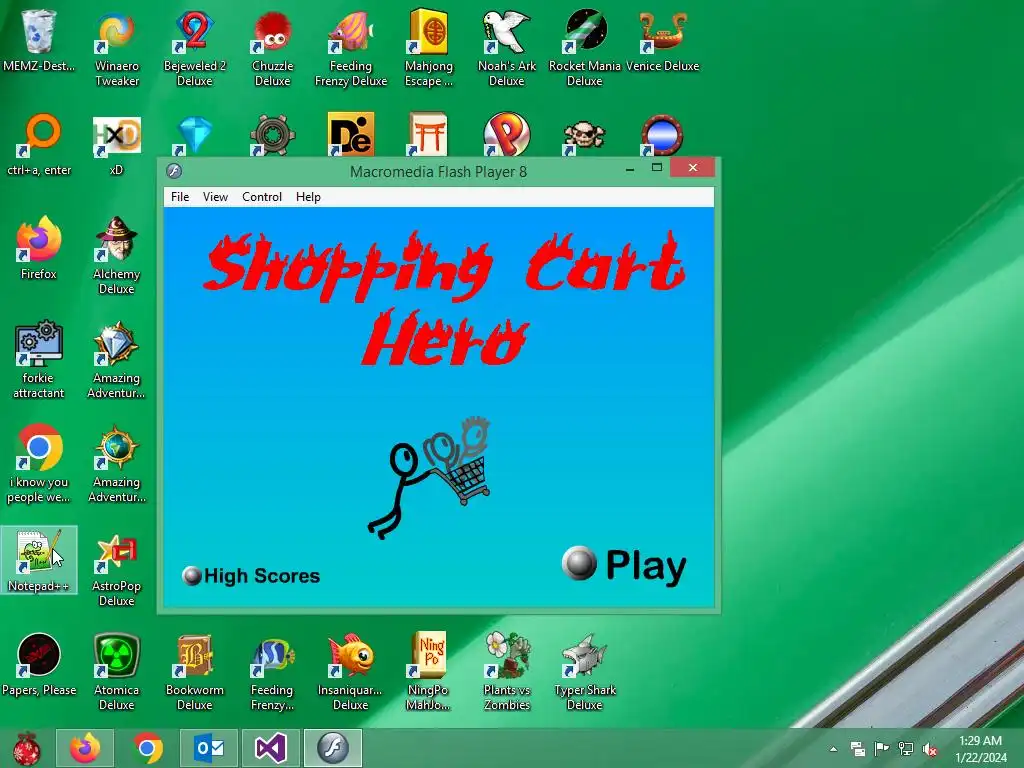Select the yellow 'De' desktop shortcut
Screen dimensions: 1024x768
point(351,134)
